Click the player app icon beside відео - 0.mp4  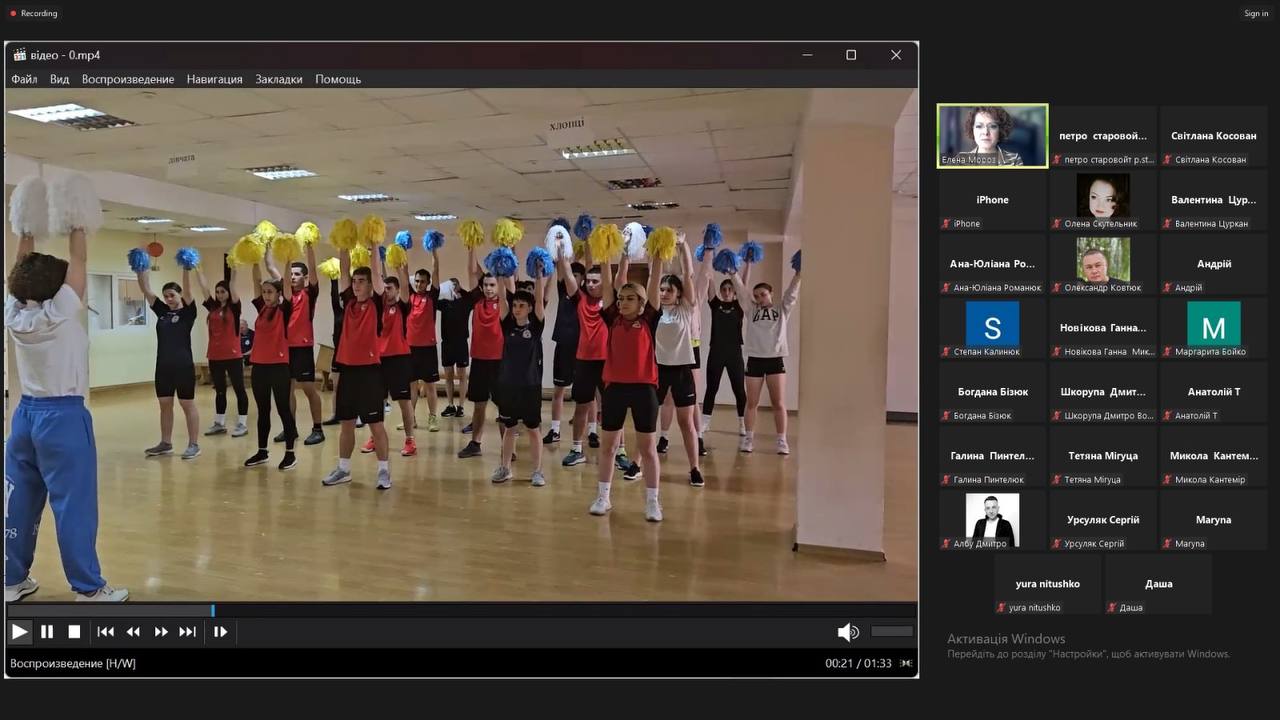pyautogui.click(x=19, y=55)
